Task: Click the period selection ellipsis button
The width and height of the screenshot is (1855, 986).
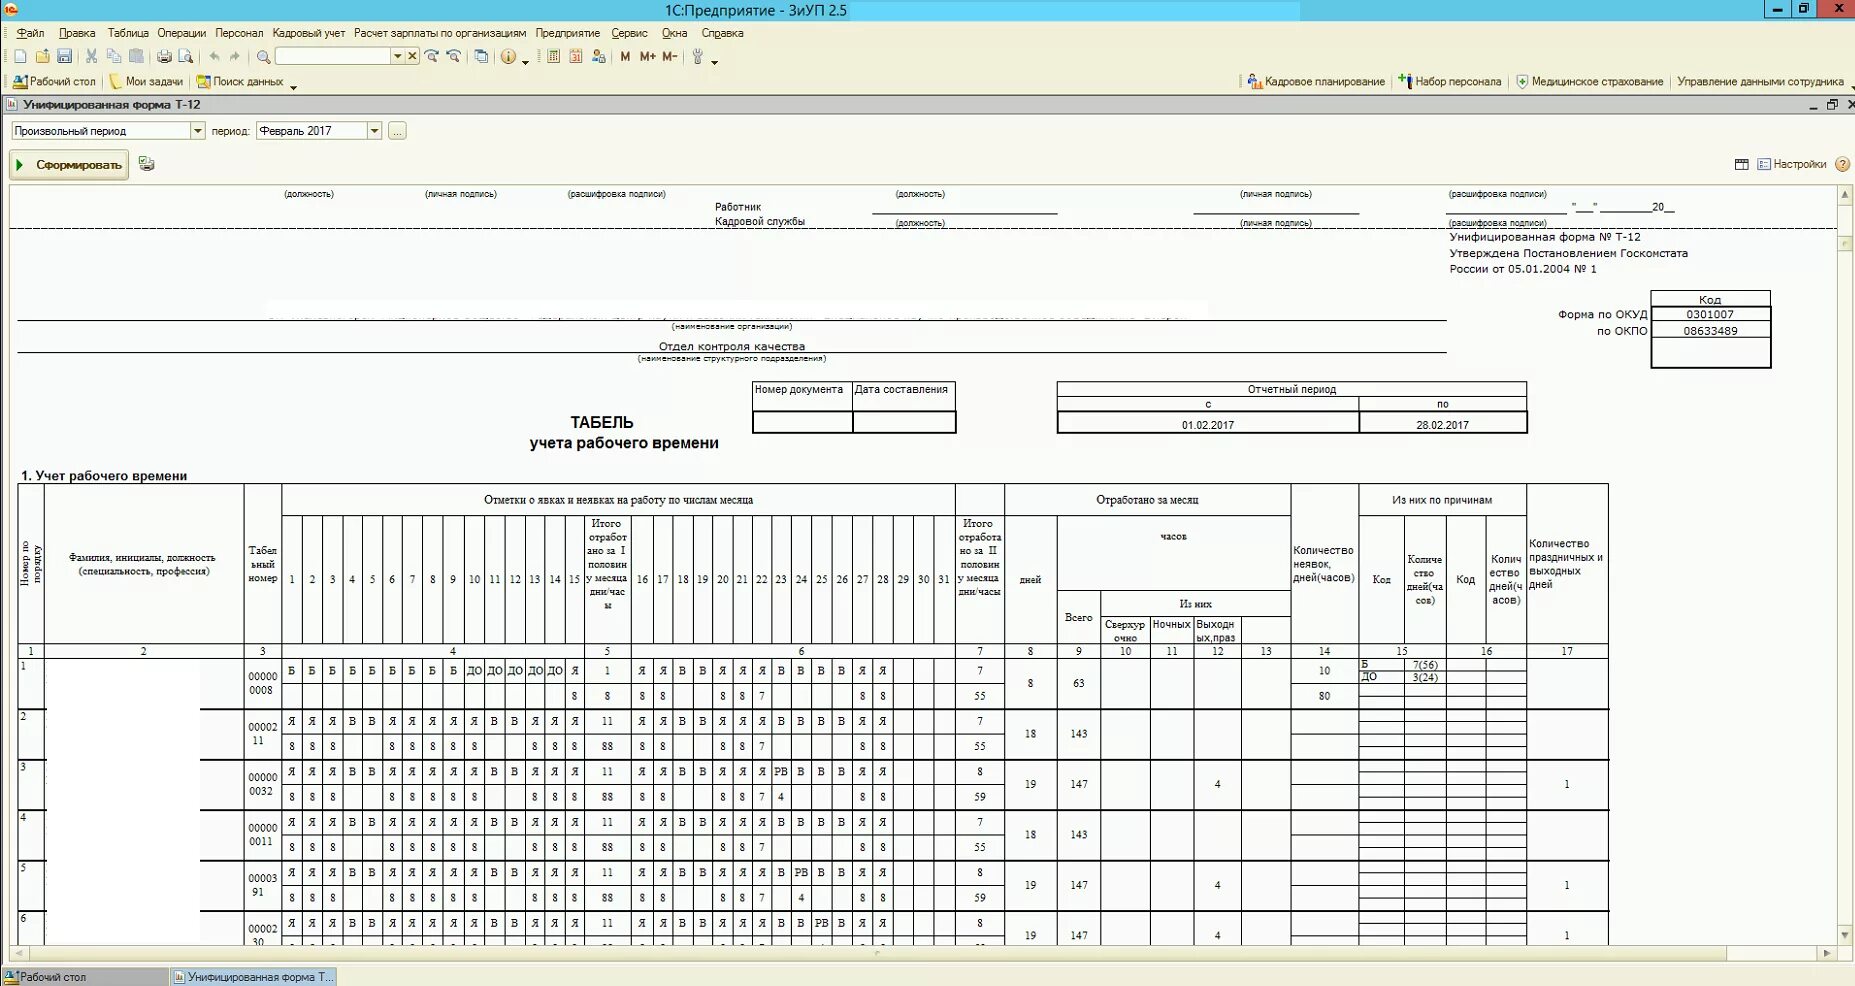Action: point(397,131)
